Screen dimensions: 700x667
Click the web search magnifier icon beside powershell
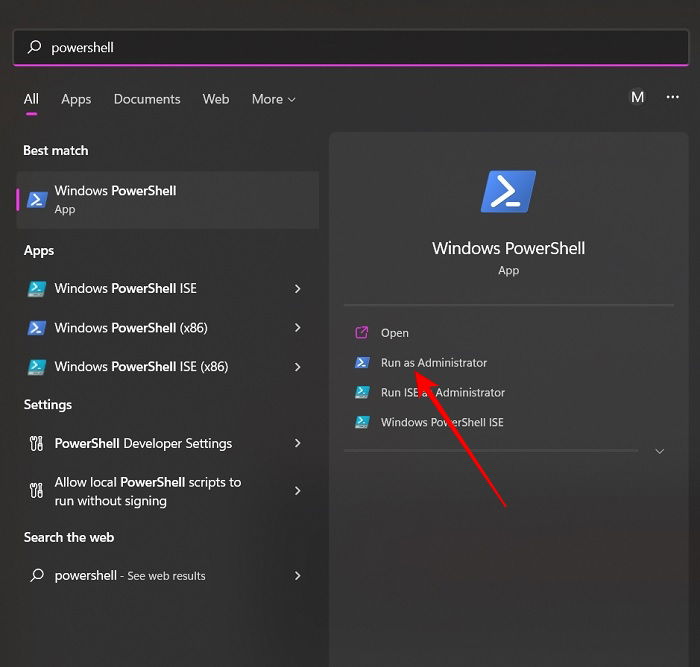(37, 575)
